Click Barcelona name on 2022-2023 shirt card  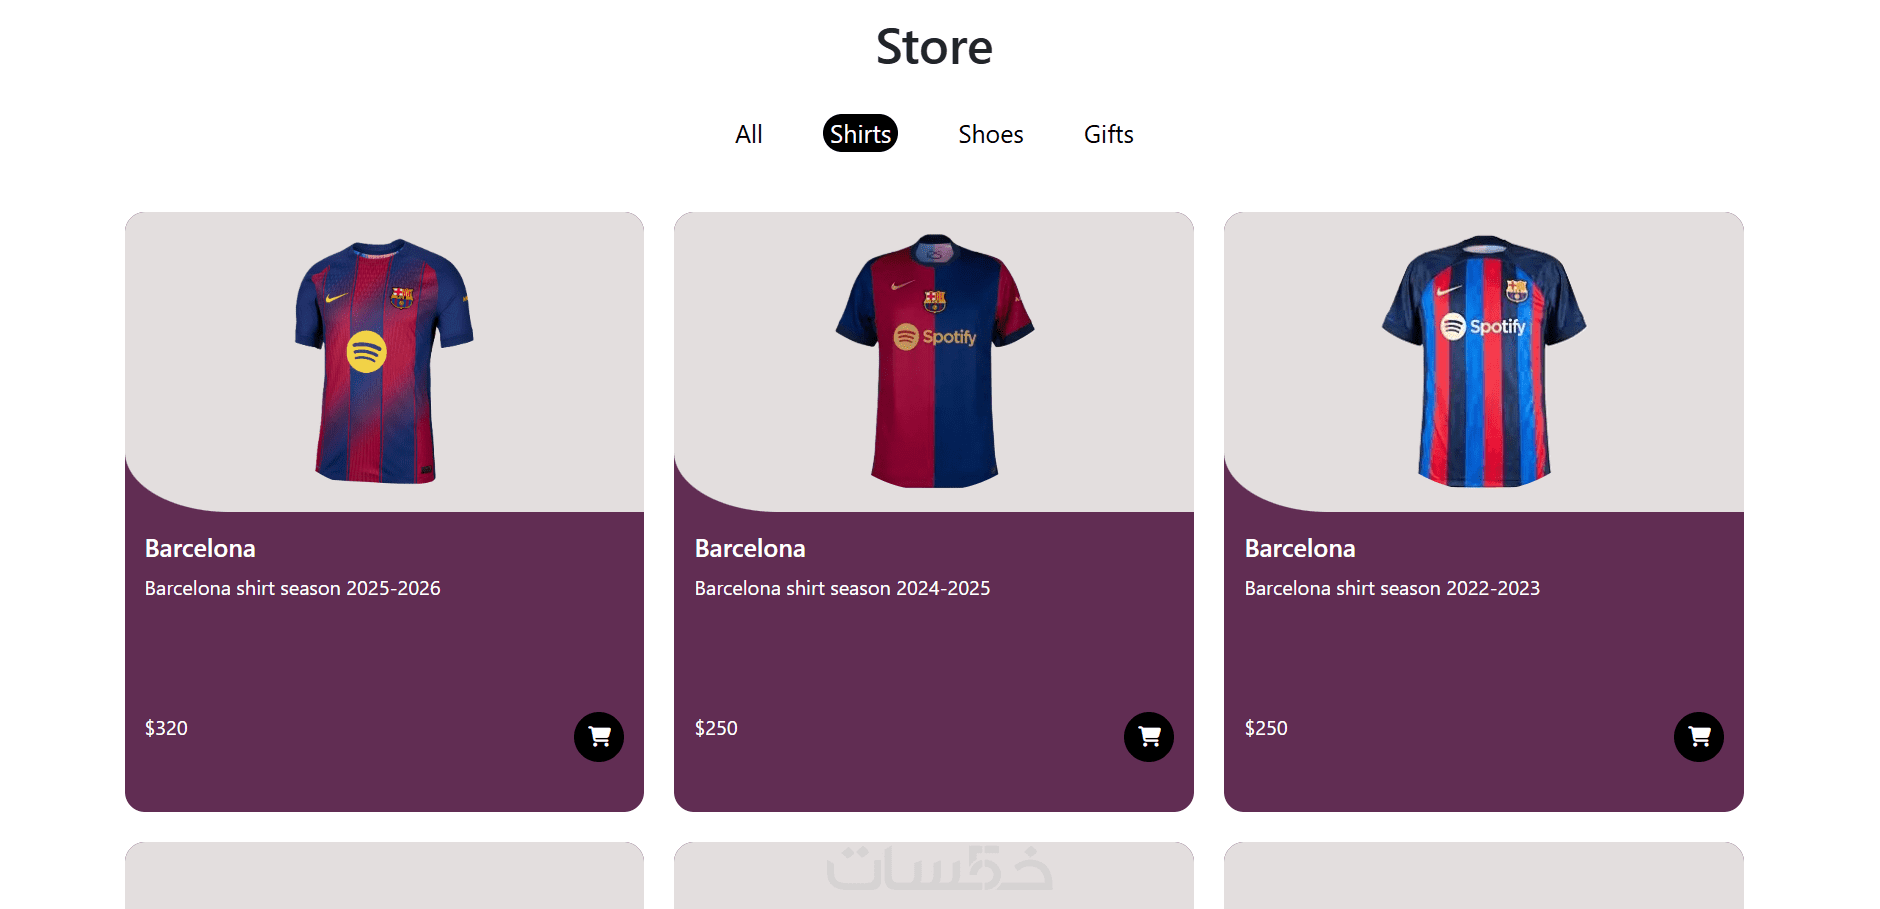[x=1300, y=548]
